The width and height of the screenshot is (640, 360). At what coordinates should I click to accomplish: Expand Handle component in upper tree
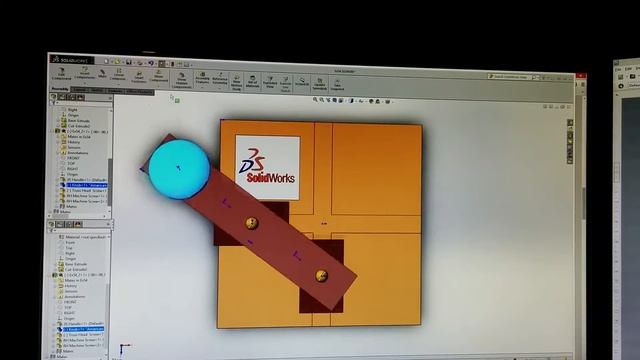click(58, 180)
